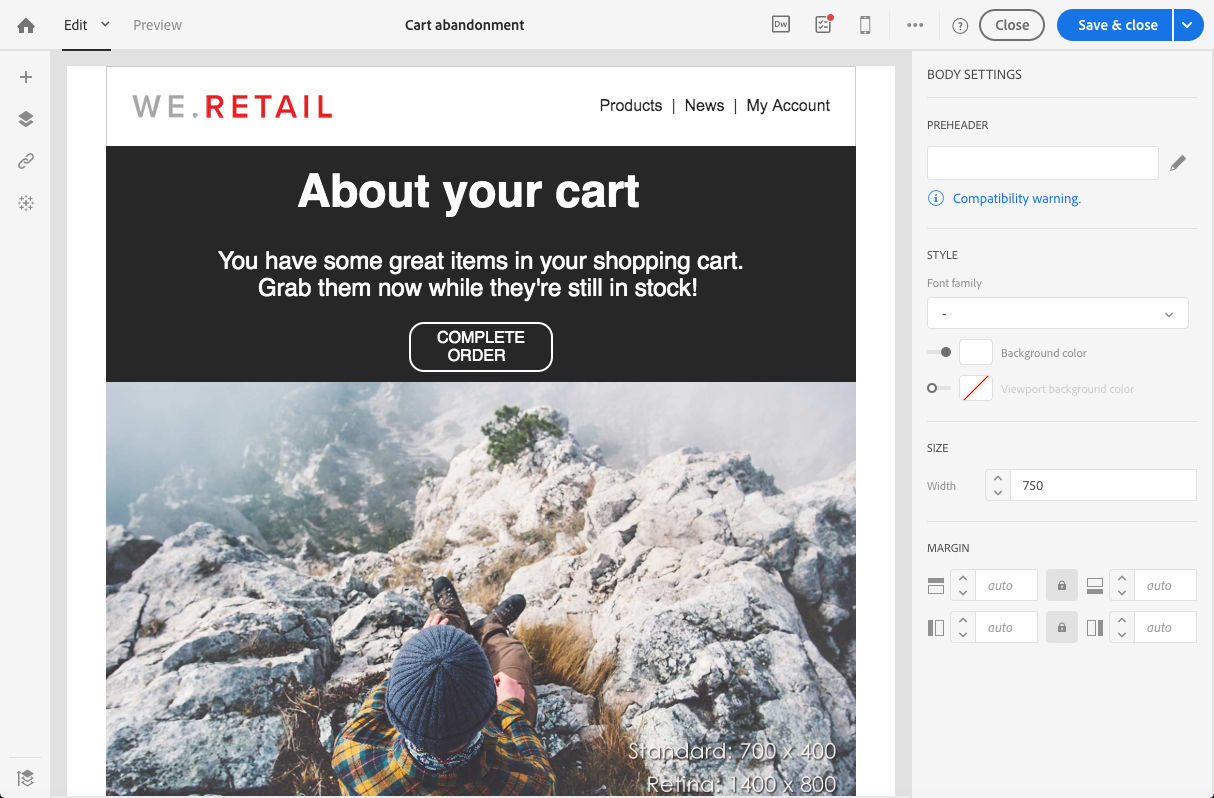Viewport: 1214px width, 798px height.
Task: Expand the Font family dropdown
Action: (1057, 313)
